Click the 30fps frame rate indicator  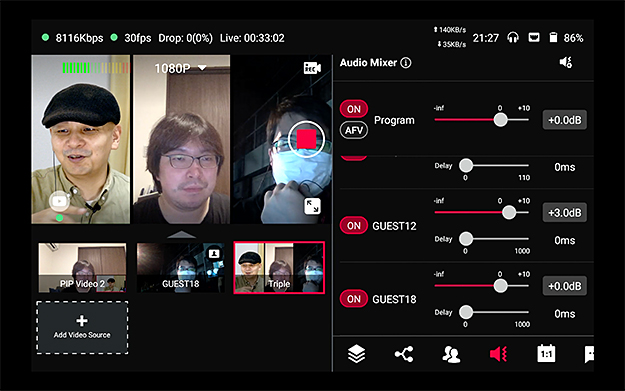(x=138, y=38)
